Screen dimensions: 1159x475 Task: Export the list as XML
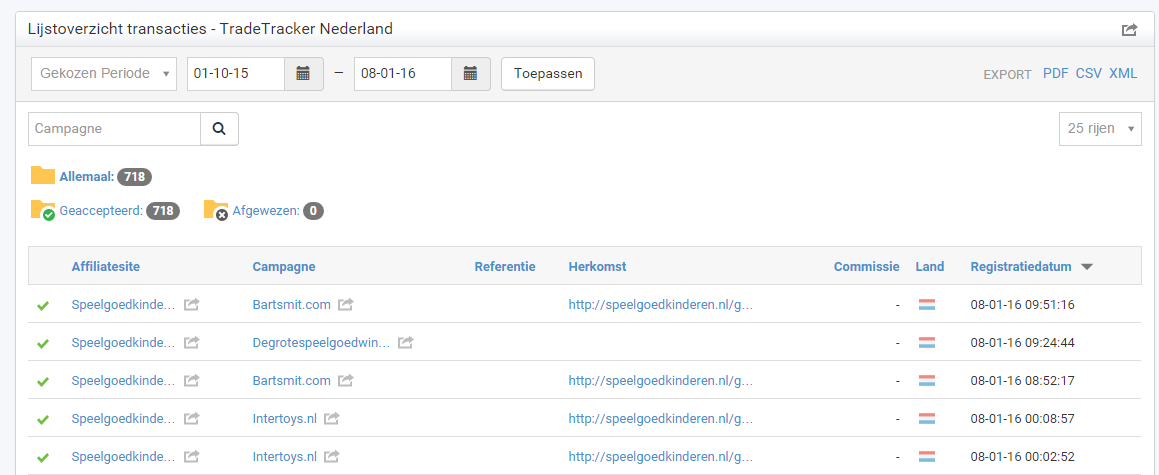(x=1124, y=73)
